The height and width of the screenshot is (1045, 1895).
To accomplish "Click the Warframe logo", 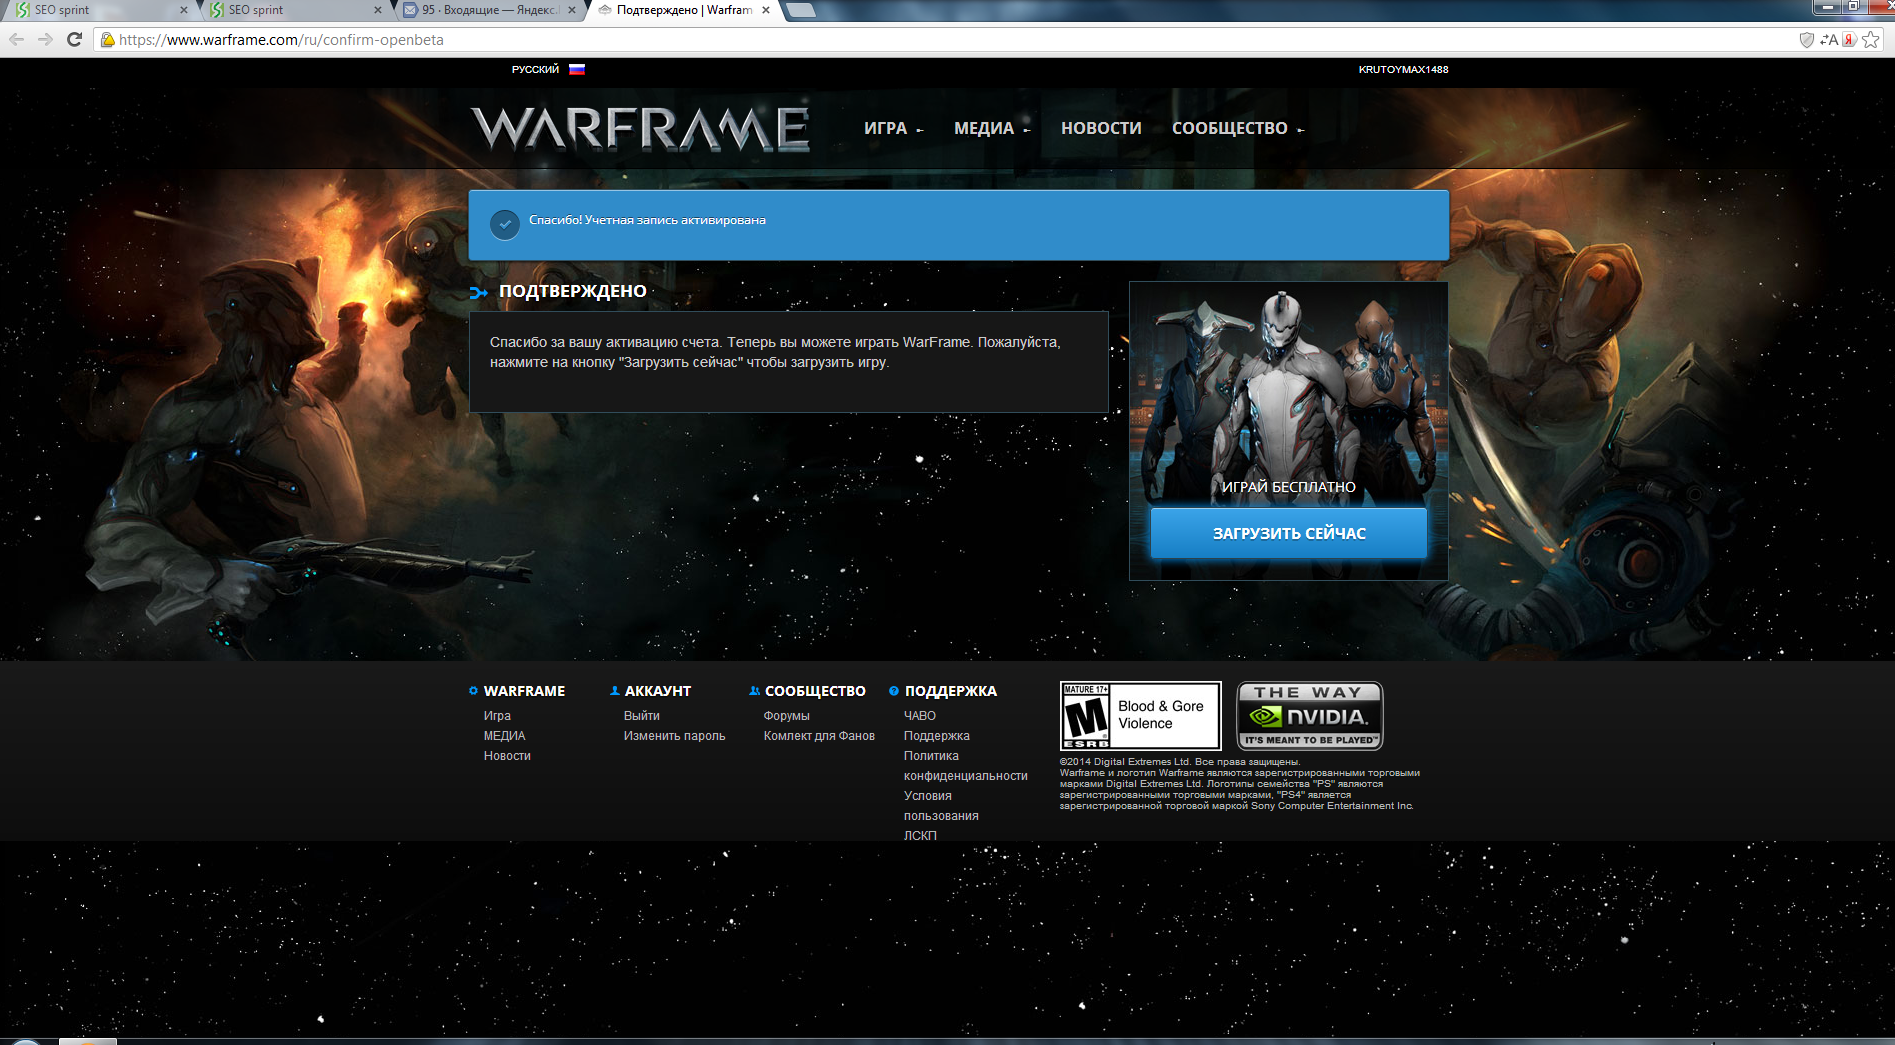I will (x=640, y=128).
